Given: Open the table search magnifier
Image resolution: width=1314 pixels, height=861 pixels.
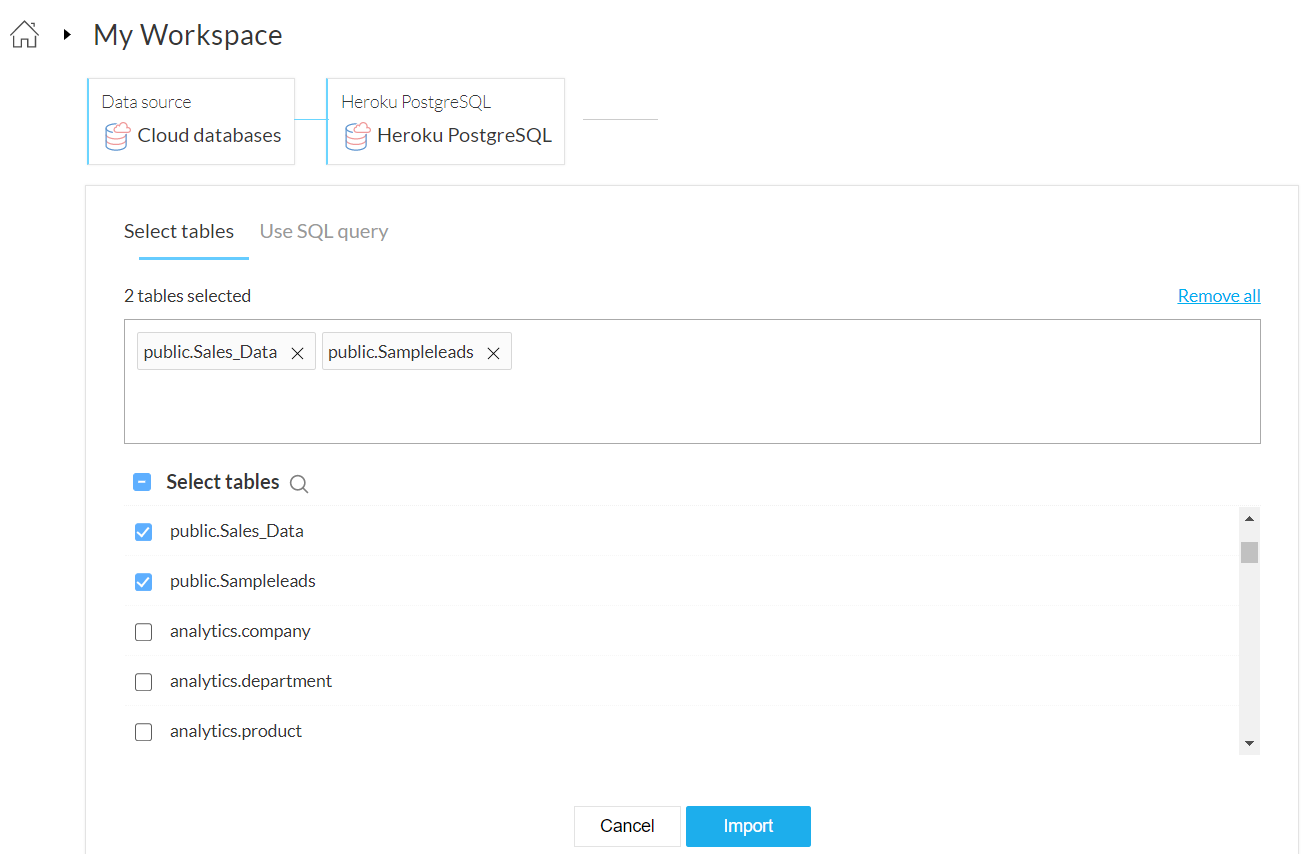Looking at the screenshot, I should point(299,484).
